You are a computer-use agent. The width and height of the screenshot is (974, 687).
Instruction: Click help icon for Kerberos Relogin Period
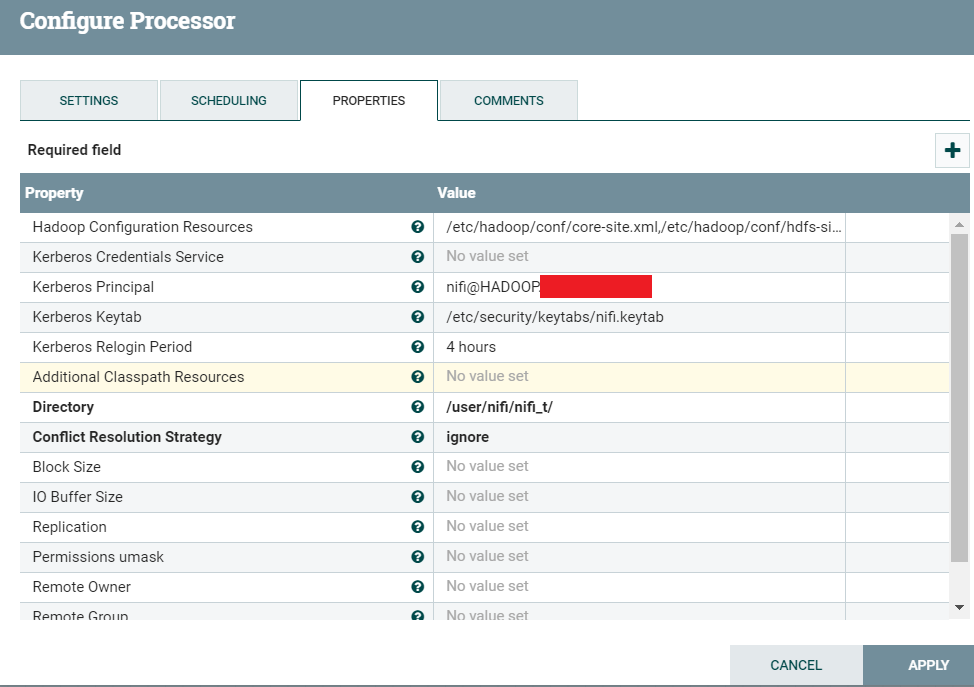coord(418,347)
